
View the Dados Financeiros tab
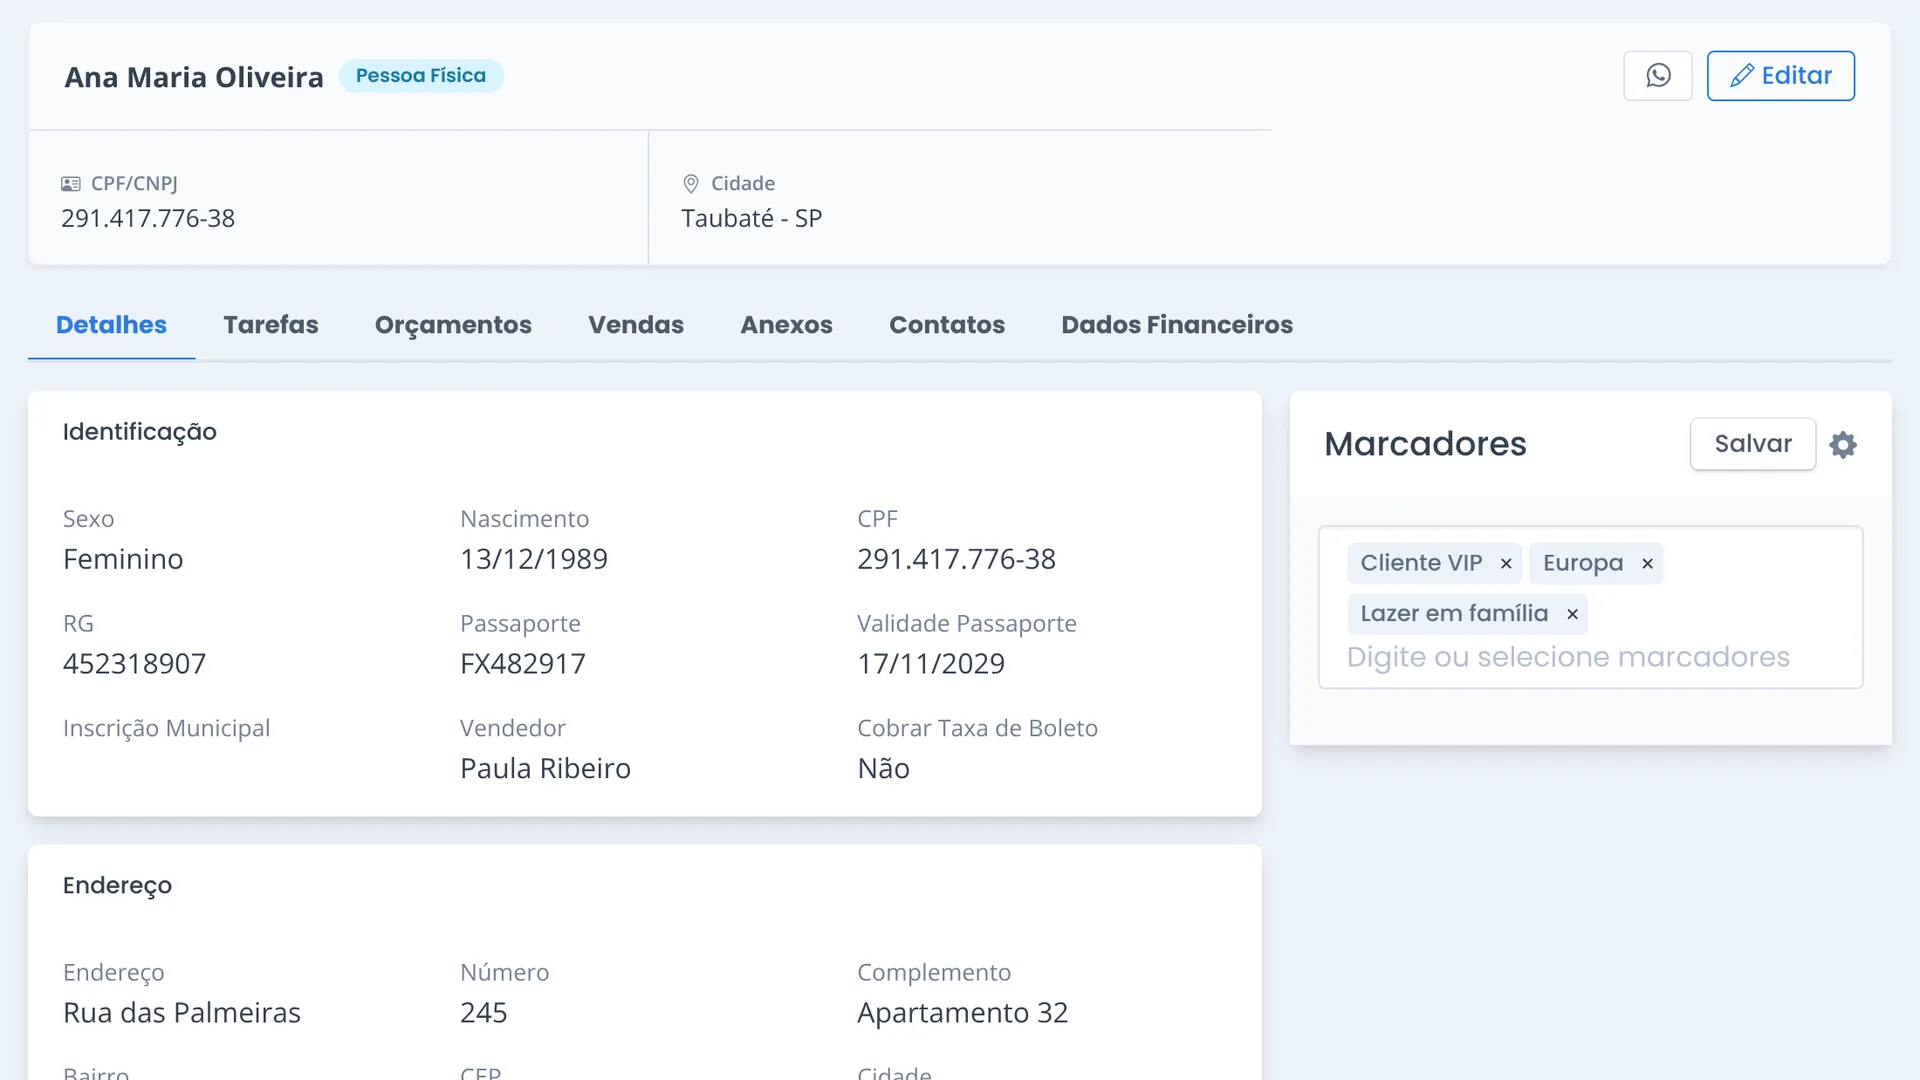point(1177,325)
